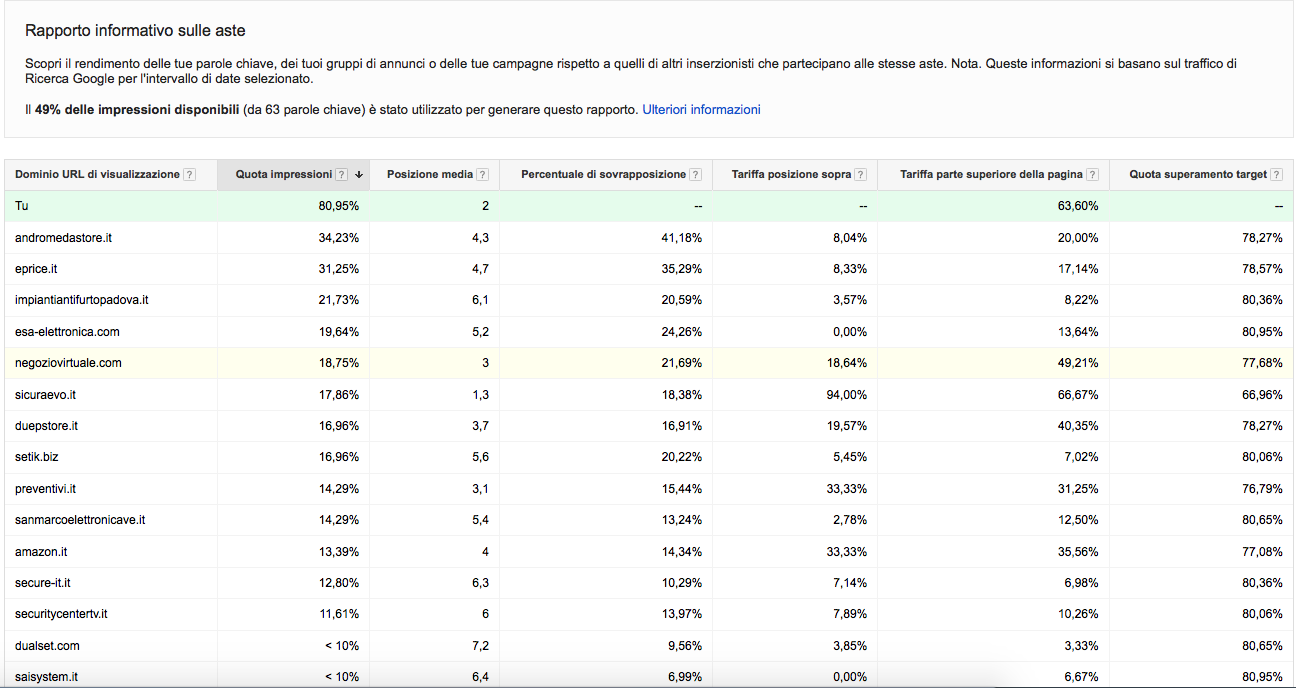Open help icon next to Dominio URL di visualizzazione

190,174
